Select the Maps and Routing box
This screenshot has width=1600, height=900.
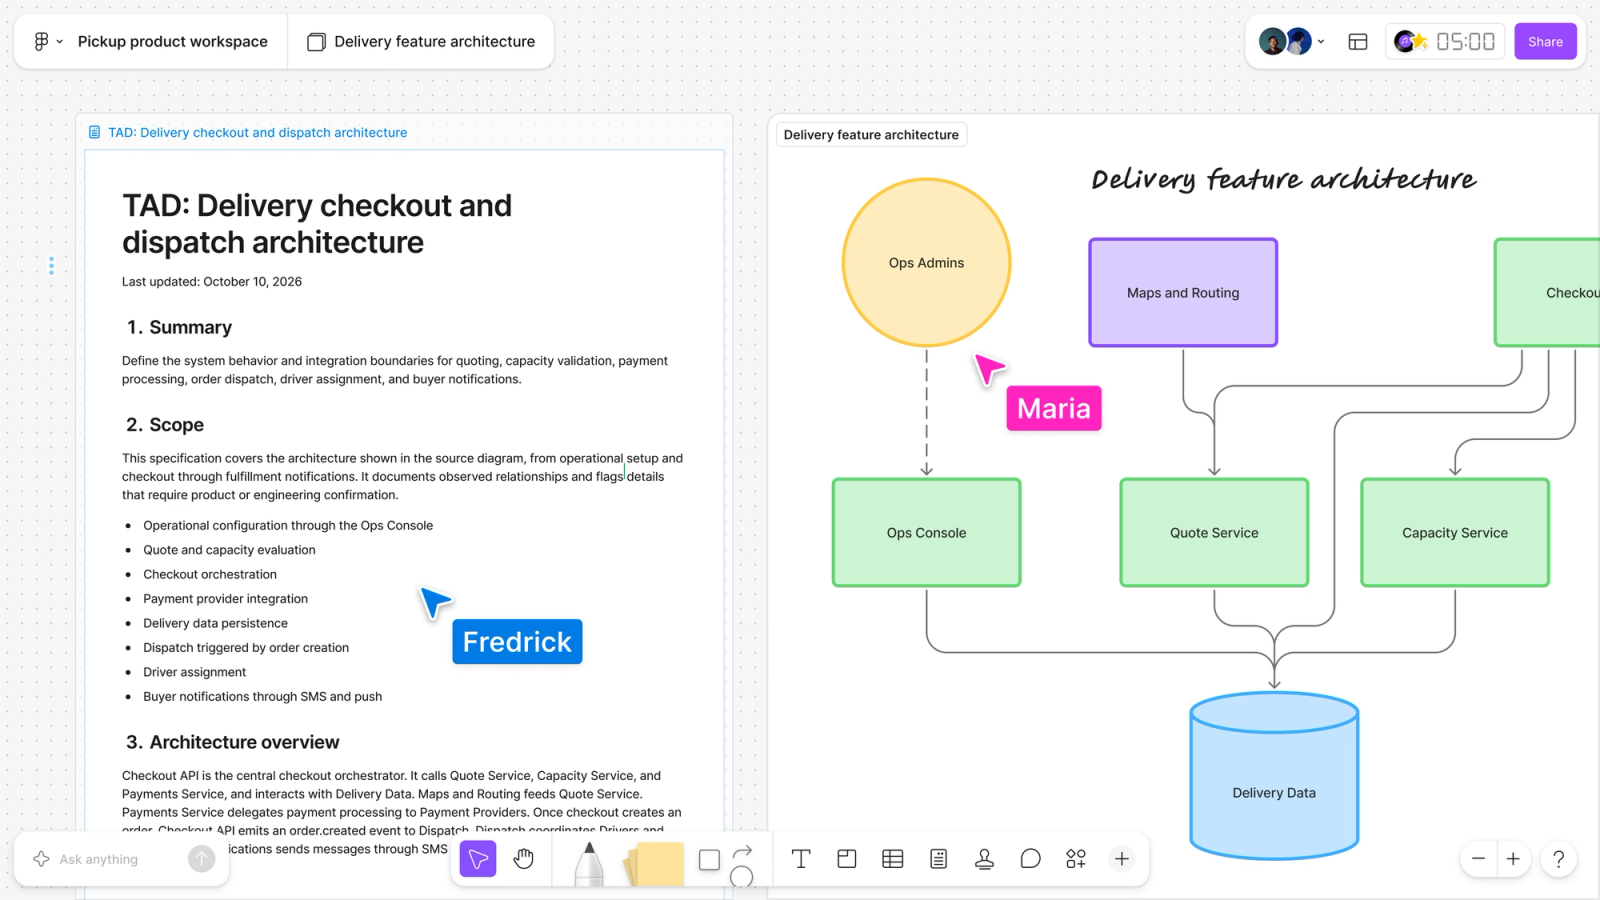pyautogui.click(x=1183, y=293)
